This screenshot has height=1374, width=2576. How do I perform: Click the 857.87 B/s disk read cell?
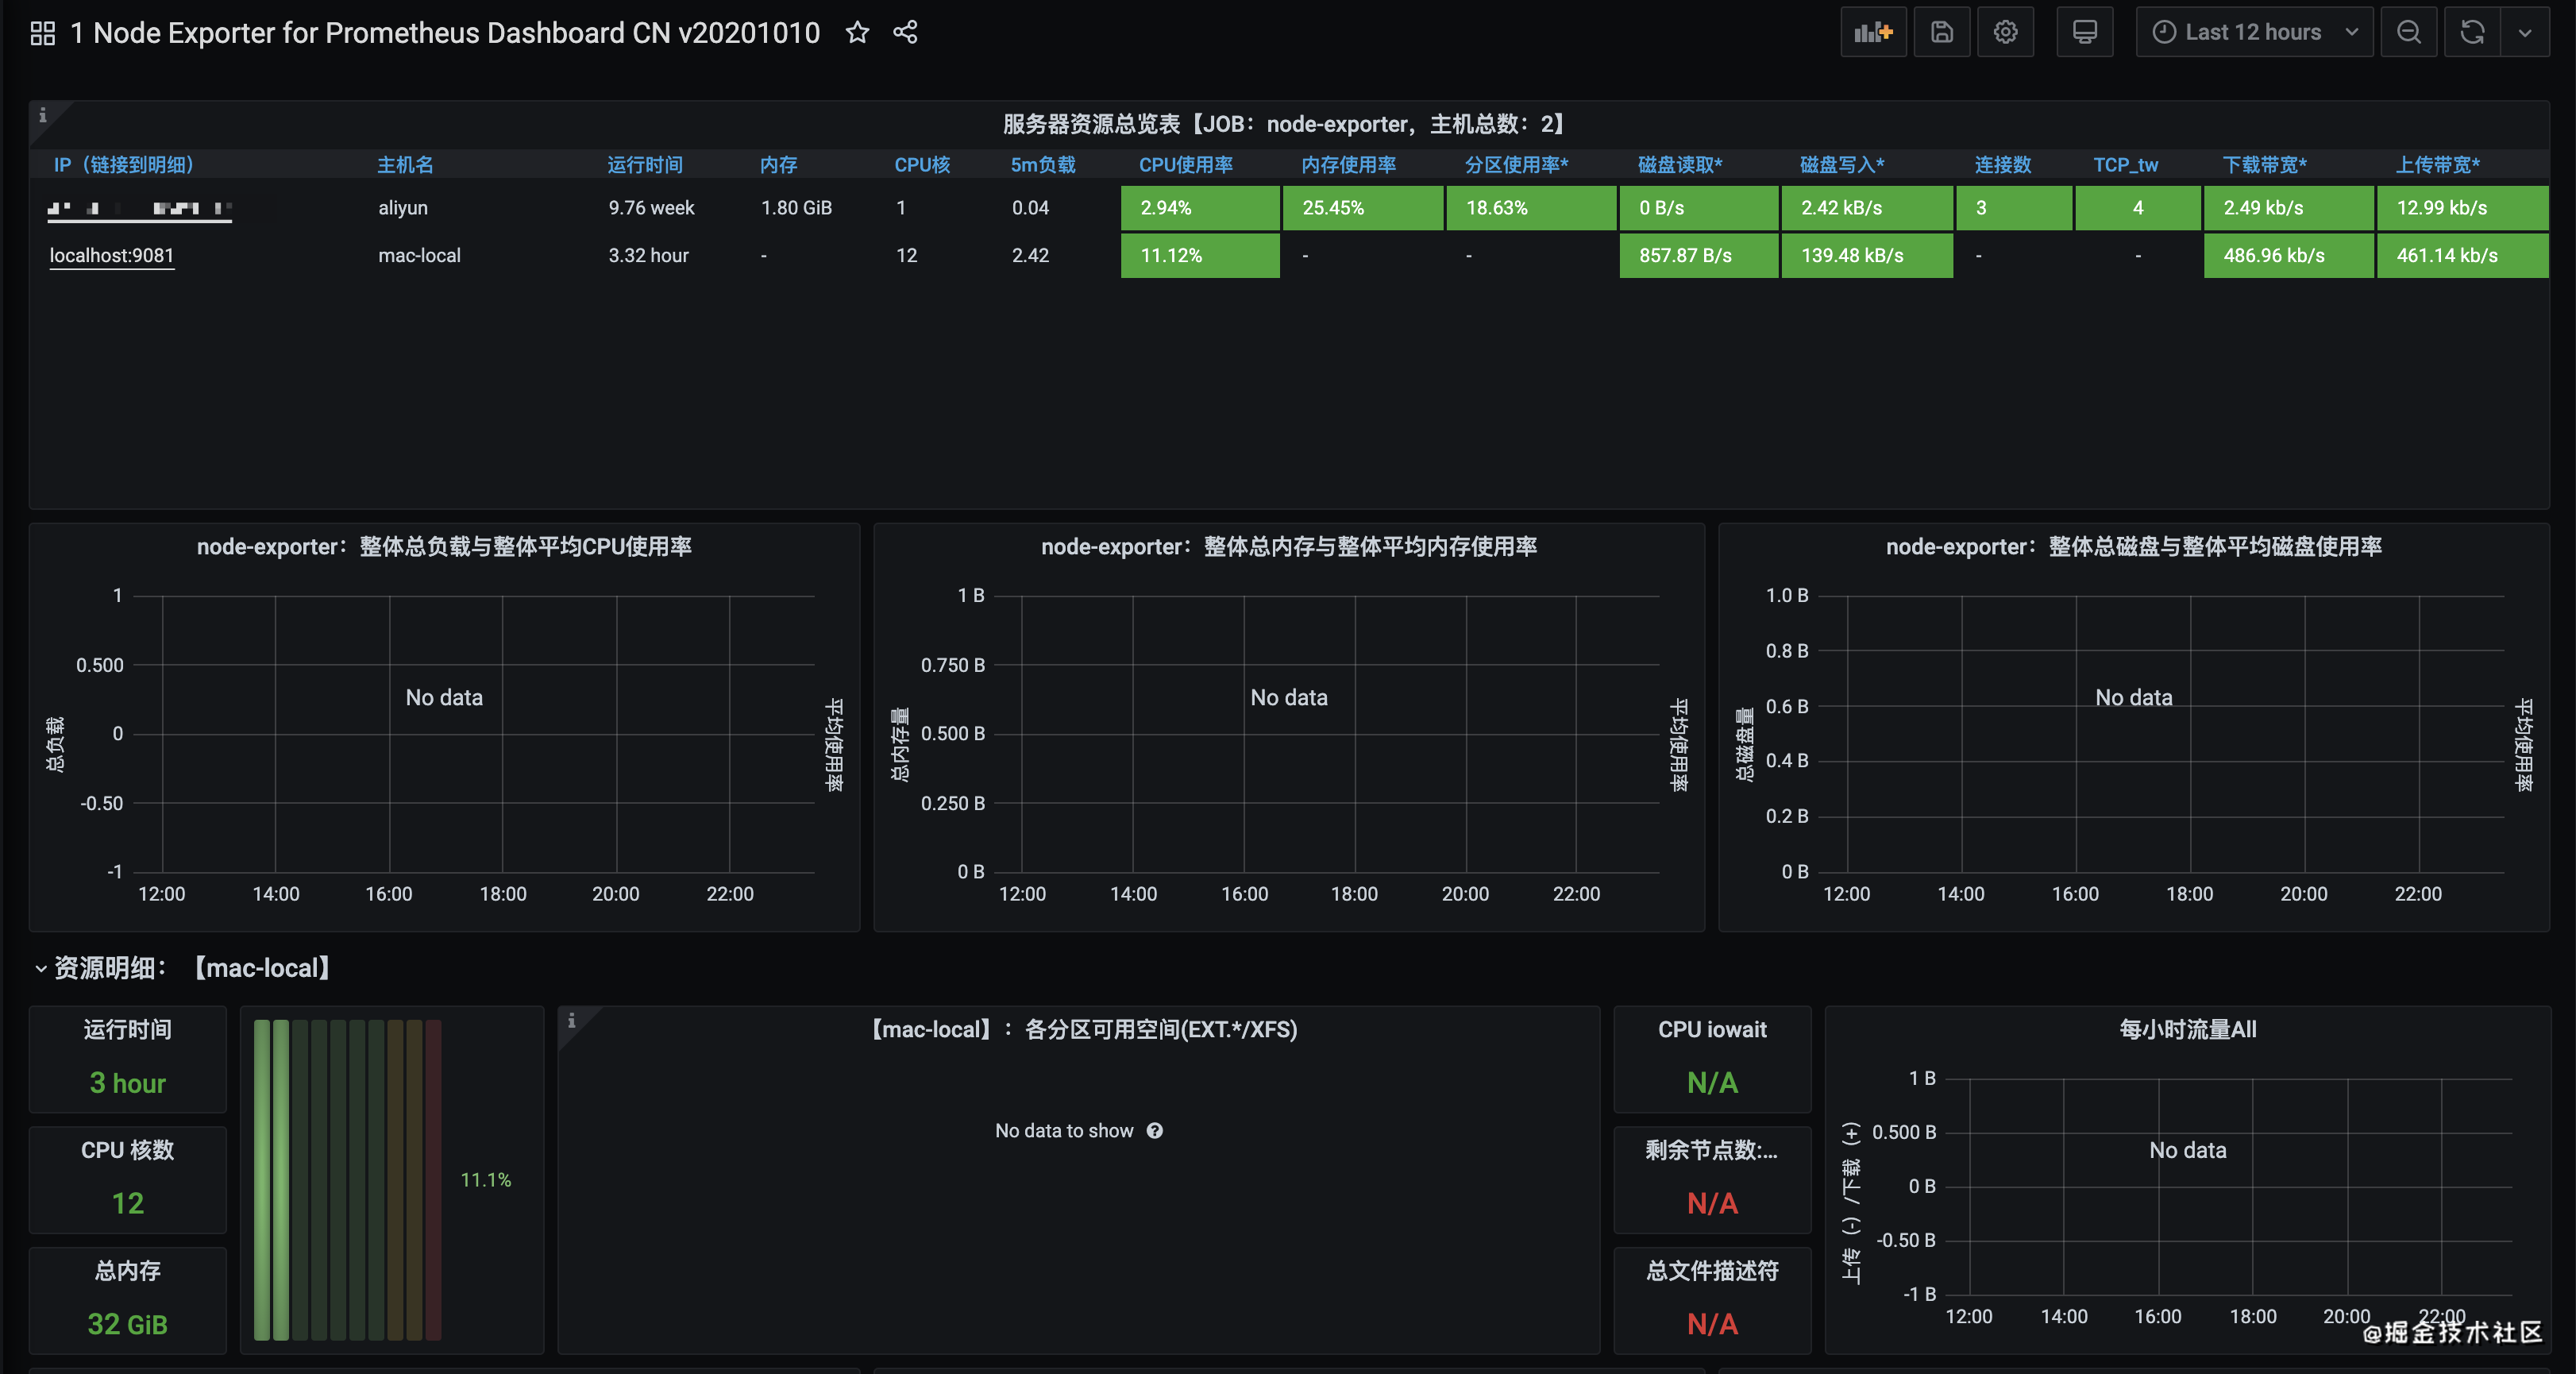tap(1699, 255)
